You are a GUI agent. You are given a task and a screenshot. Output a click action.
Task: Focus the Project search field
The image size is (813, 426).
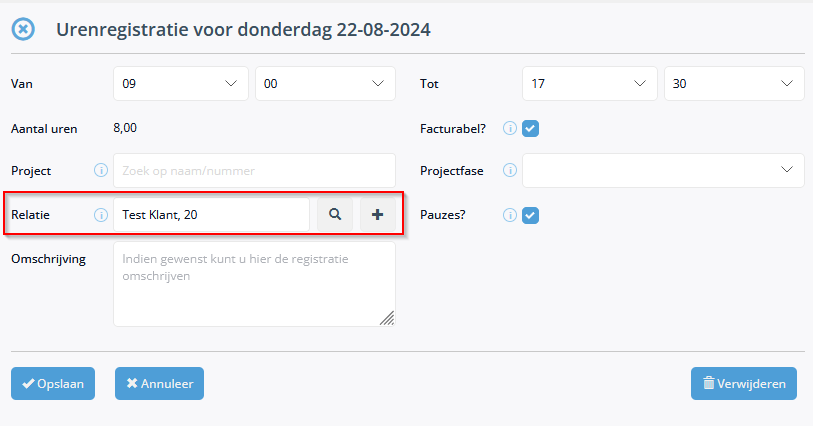pyautogui.click(x=255, y=170)
